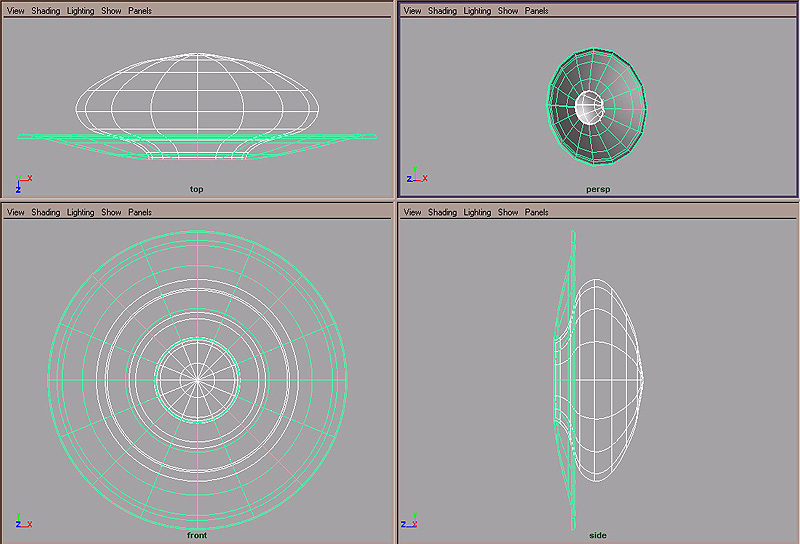Click the axis indicator icon in the side viewport
The image size is (800, 544).
pyautogui.click(x=409, y=522)
